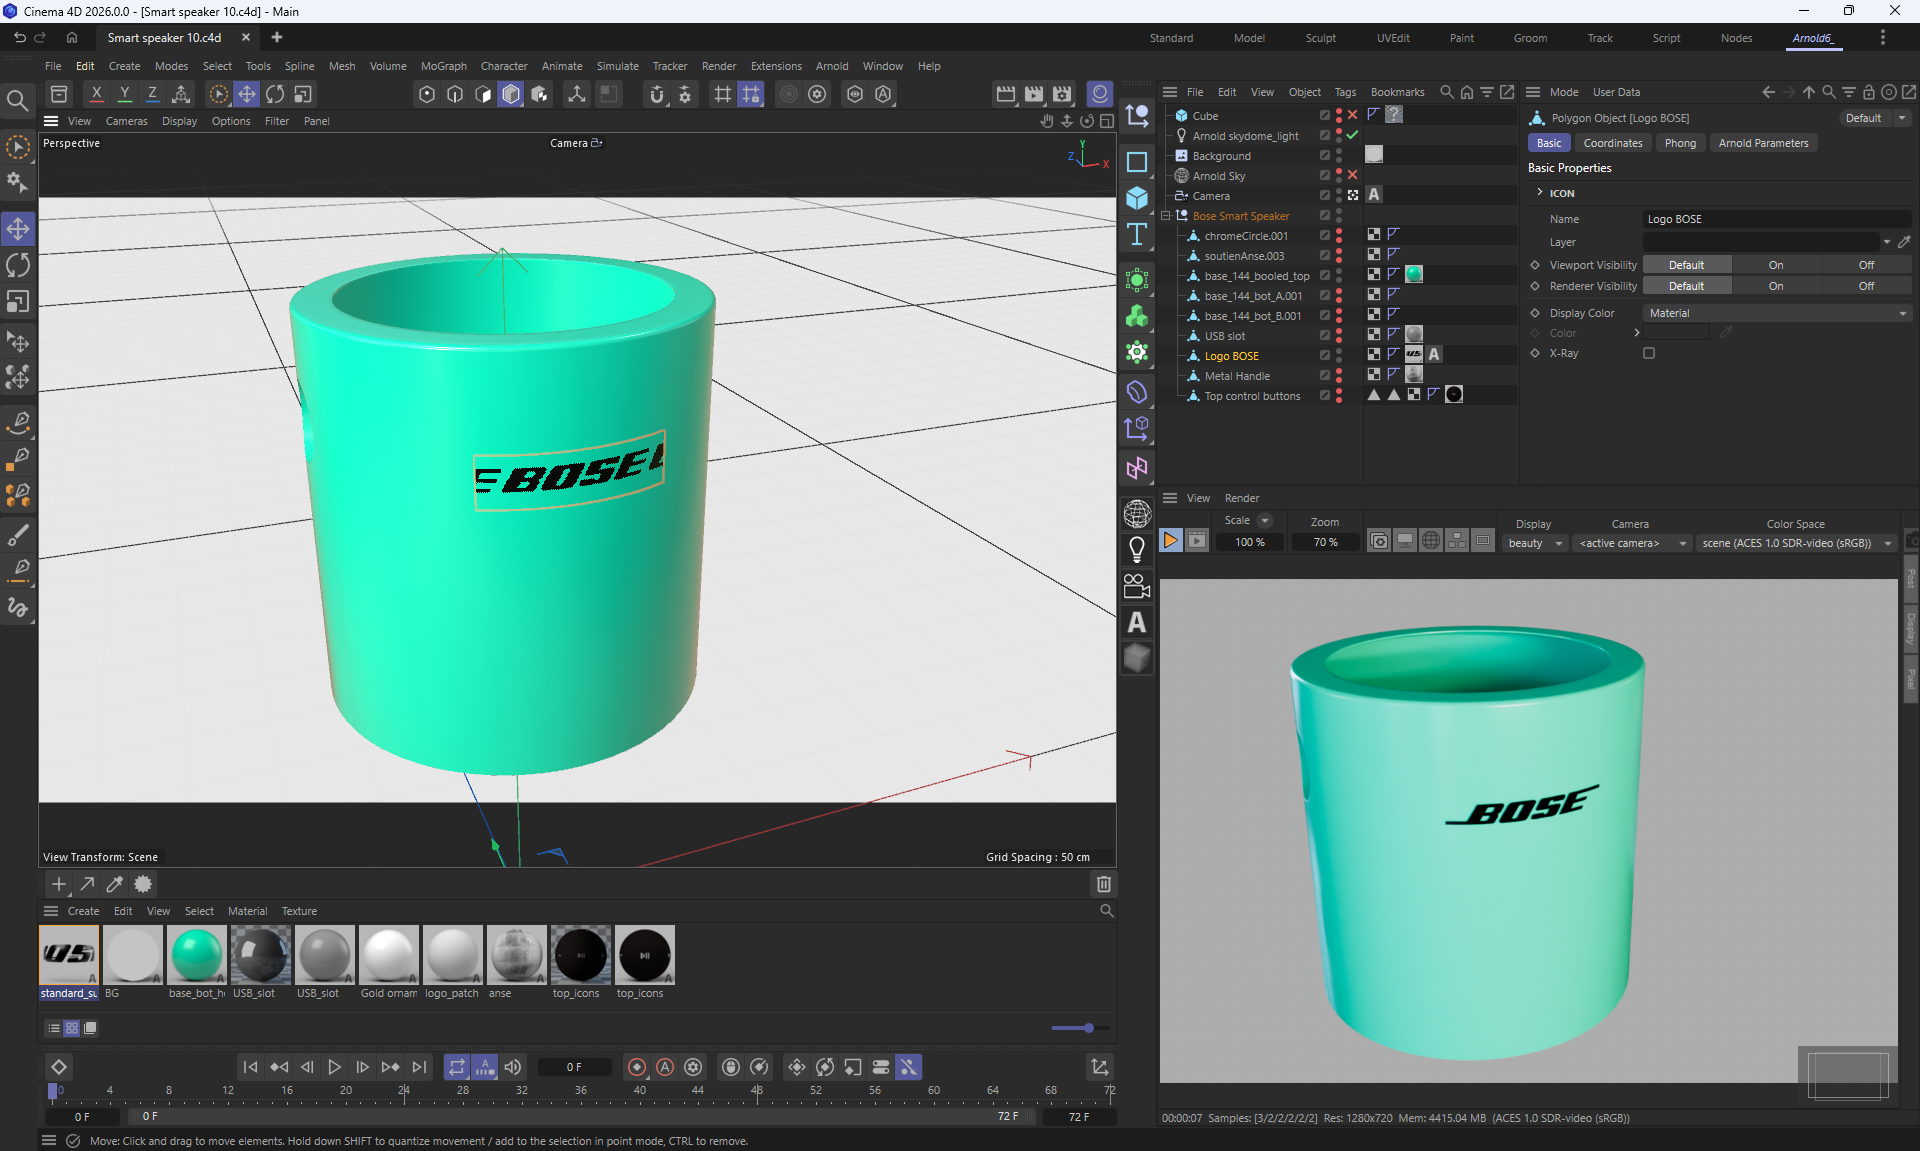This screenshot has height=1151, width=1920.
Task: Select the Rotate tool in left toolbar
Action: click(18, 265)
